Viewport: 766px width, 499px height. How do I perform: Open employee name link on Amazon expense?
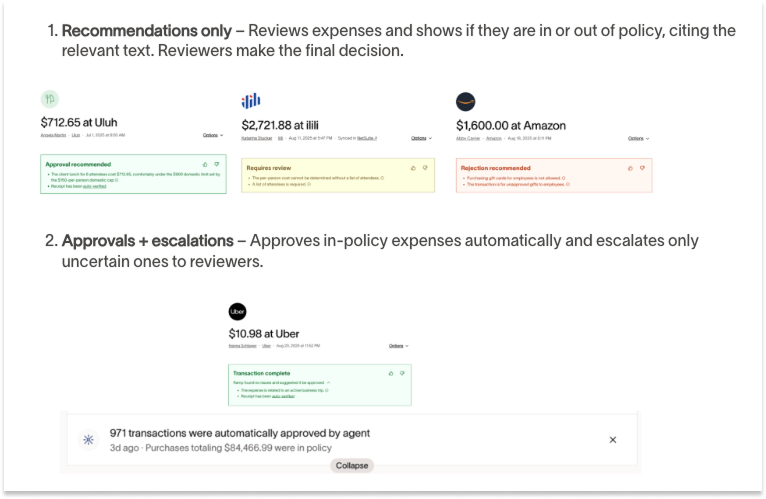pyautogui.click(x=468, y=138)
